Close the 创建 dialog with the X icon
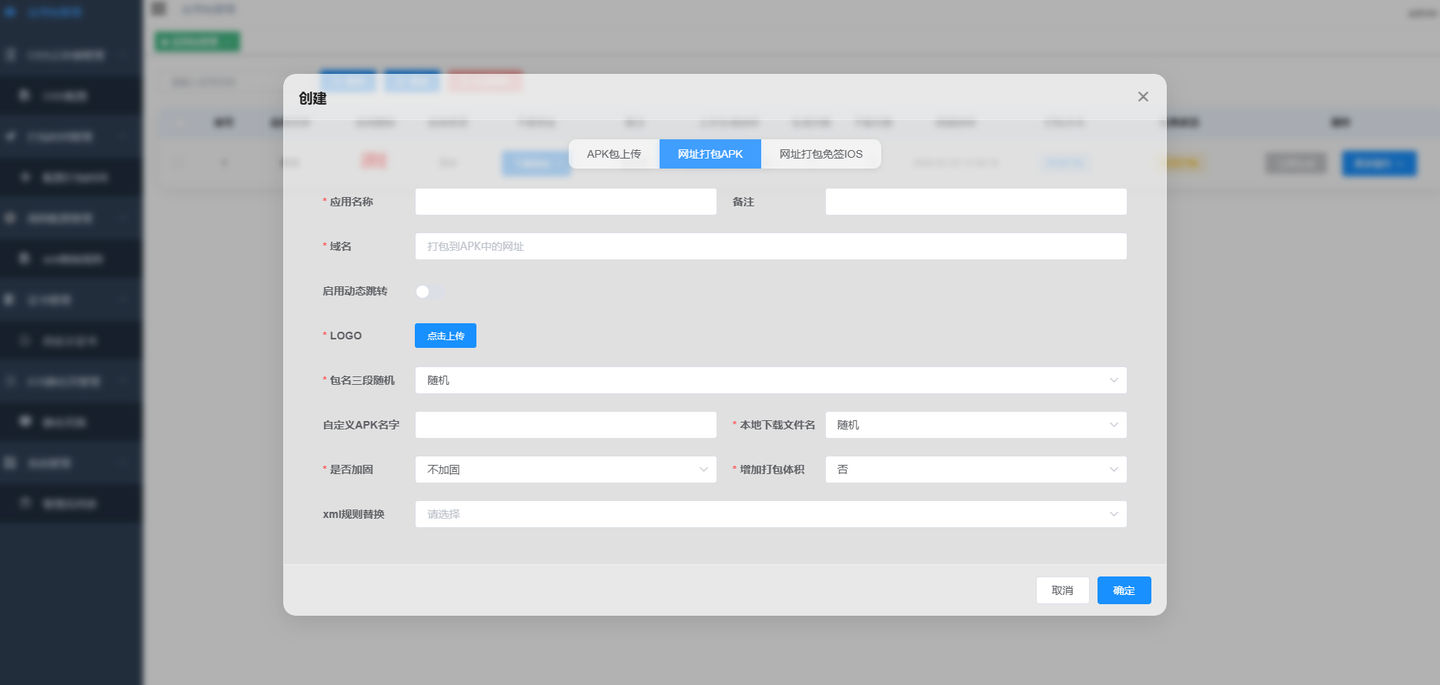This screenshot has height=685, width=1440. click(1143, 97)
